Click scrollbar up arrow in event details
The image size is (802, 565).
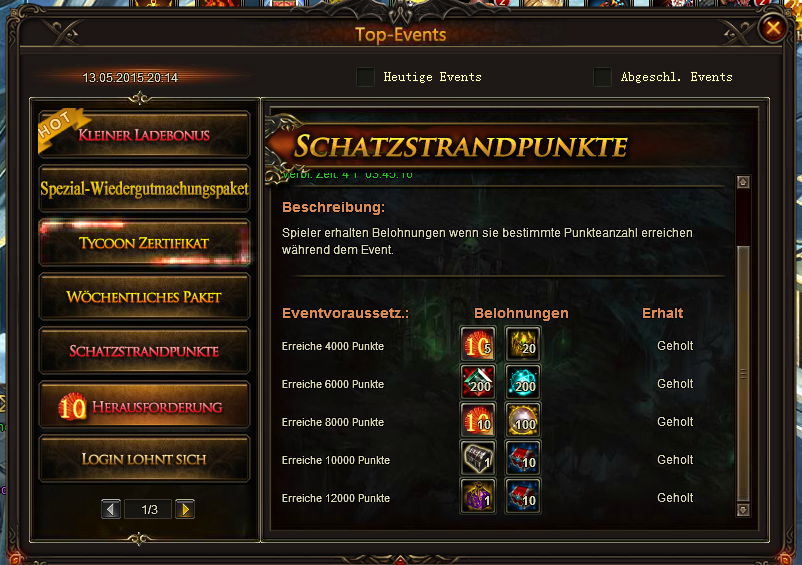(743, 182)
